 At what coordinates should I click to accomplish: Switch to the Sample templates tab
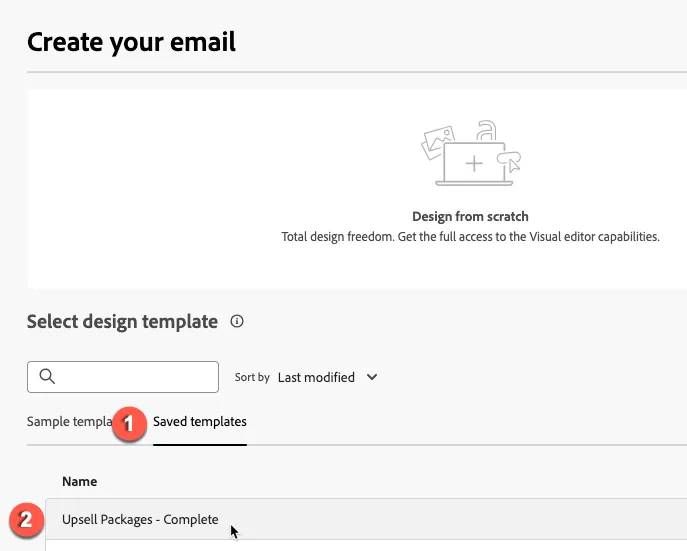point(69,422)
